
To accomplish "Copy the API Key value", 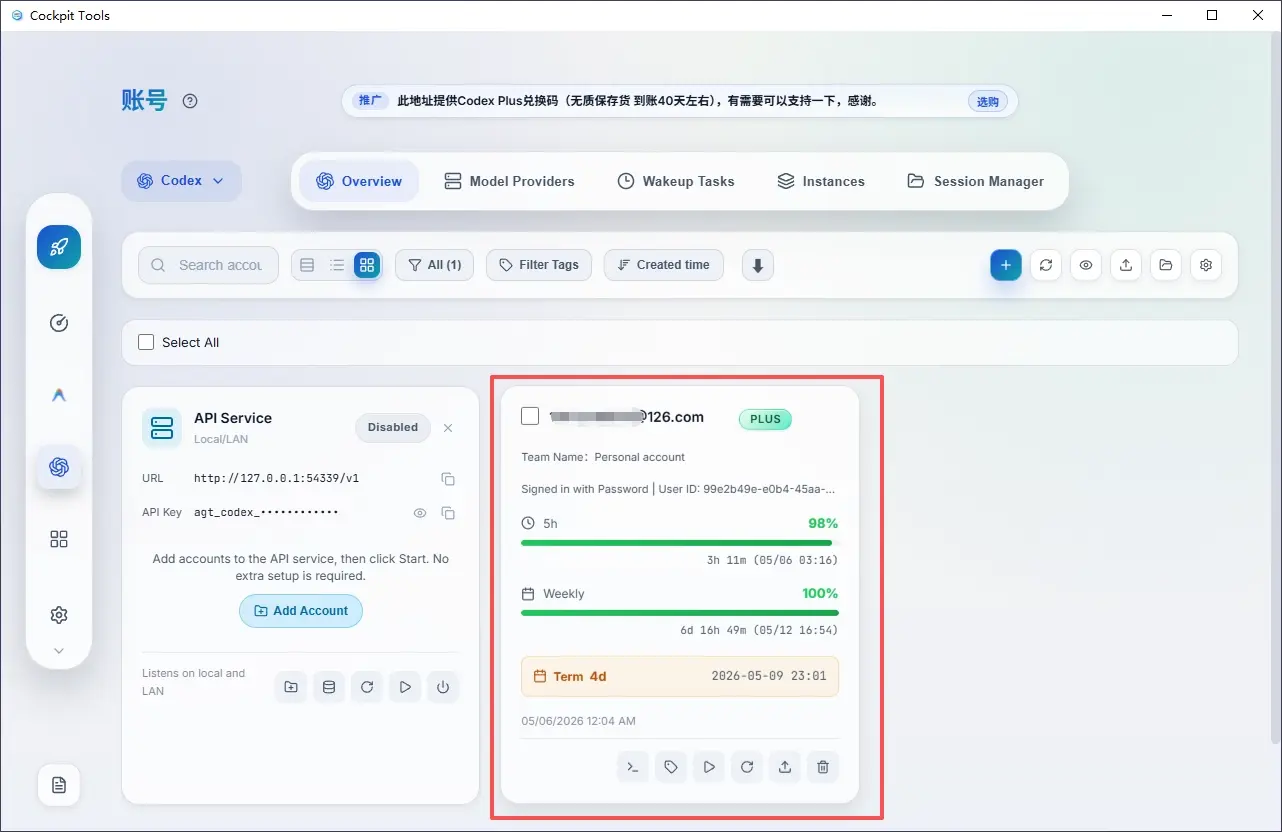I will pos(448,513).
